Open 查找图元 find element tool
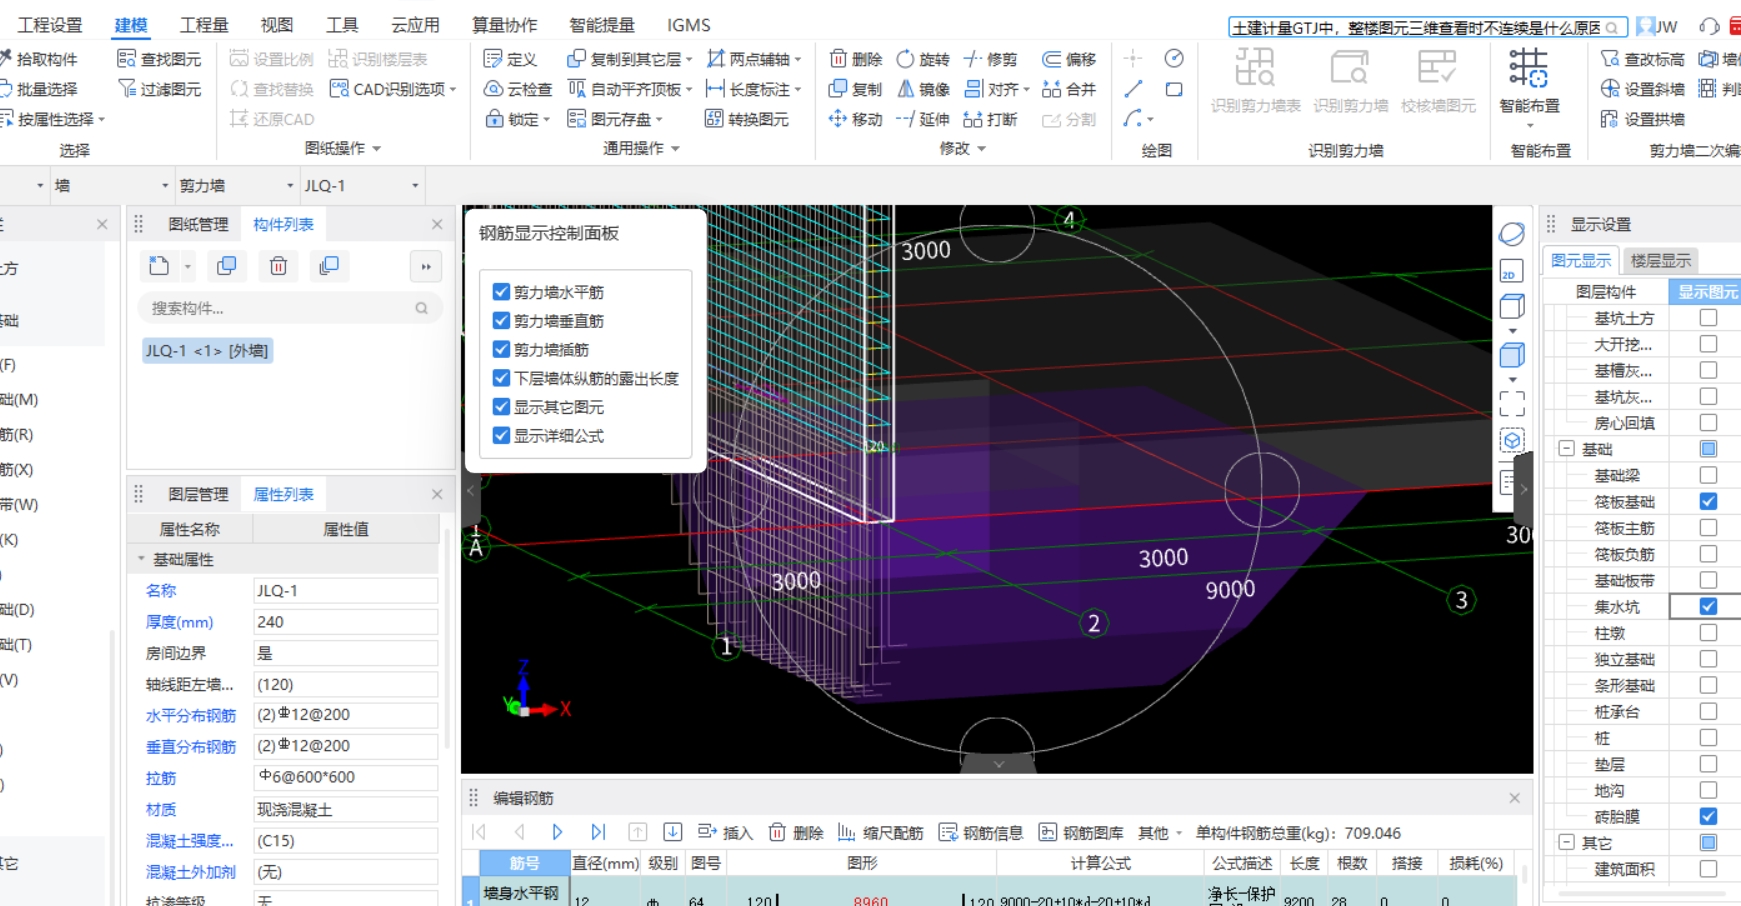 click(x=159, y=59)
